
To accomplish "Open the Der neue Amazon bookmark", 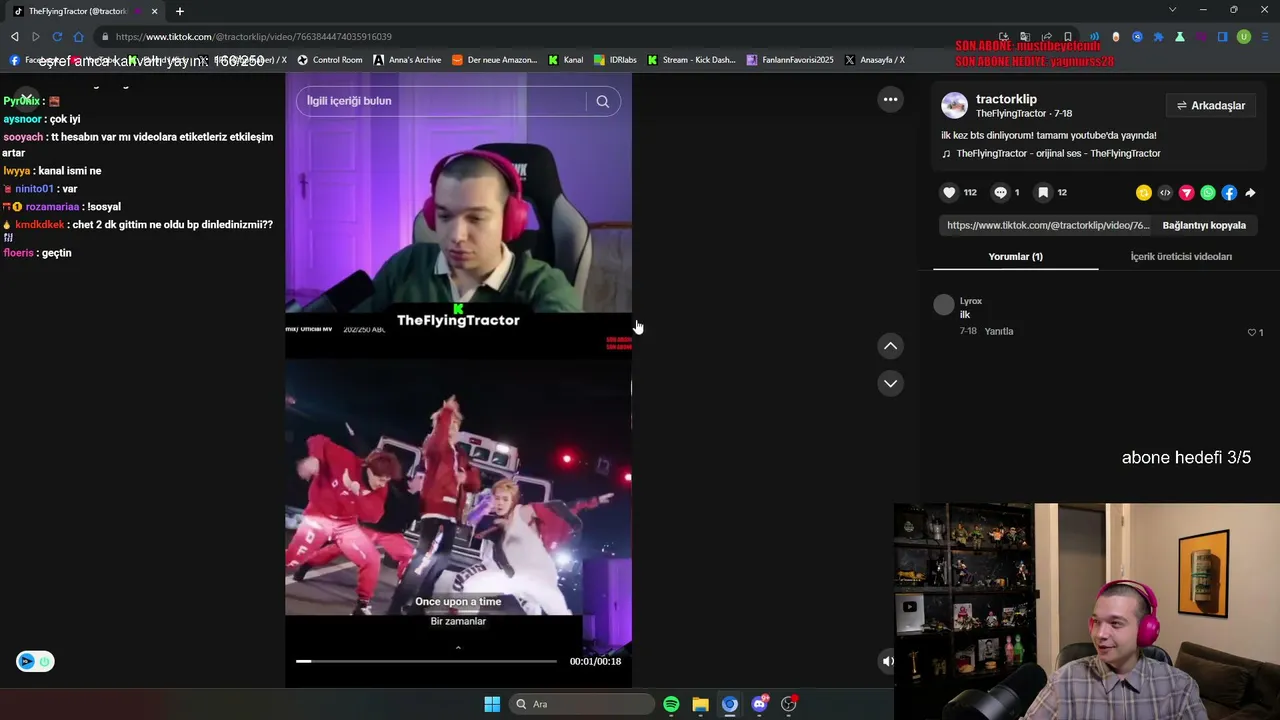I will tap(495, 60).
